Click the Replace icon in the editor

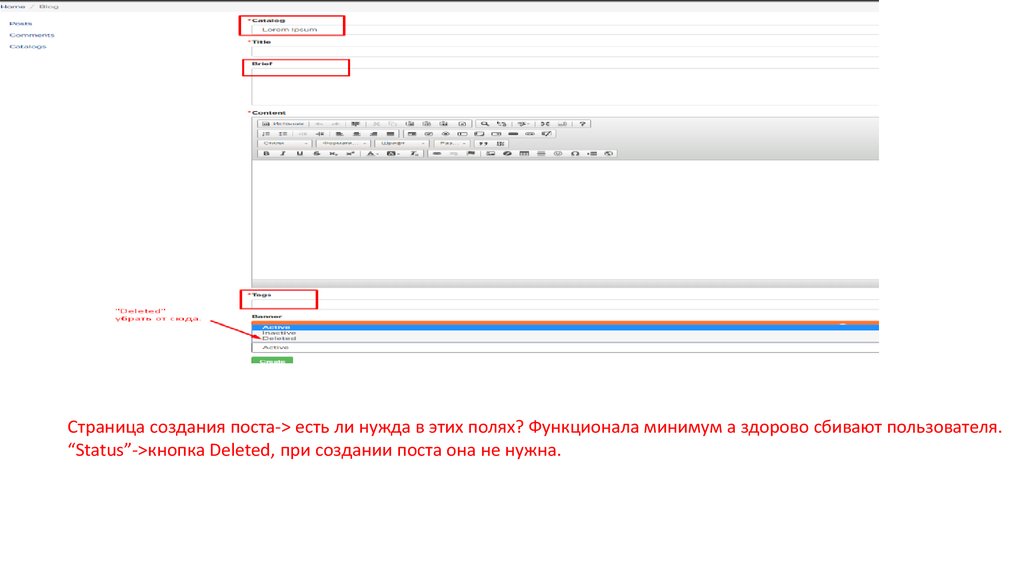point(502,123)
